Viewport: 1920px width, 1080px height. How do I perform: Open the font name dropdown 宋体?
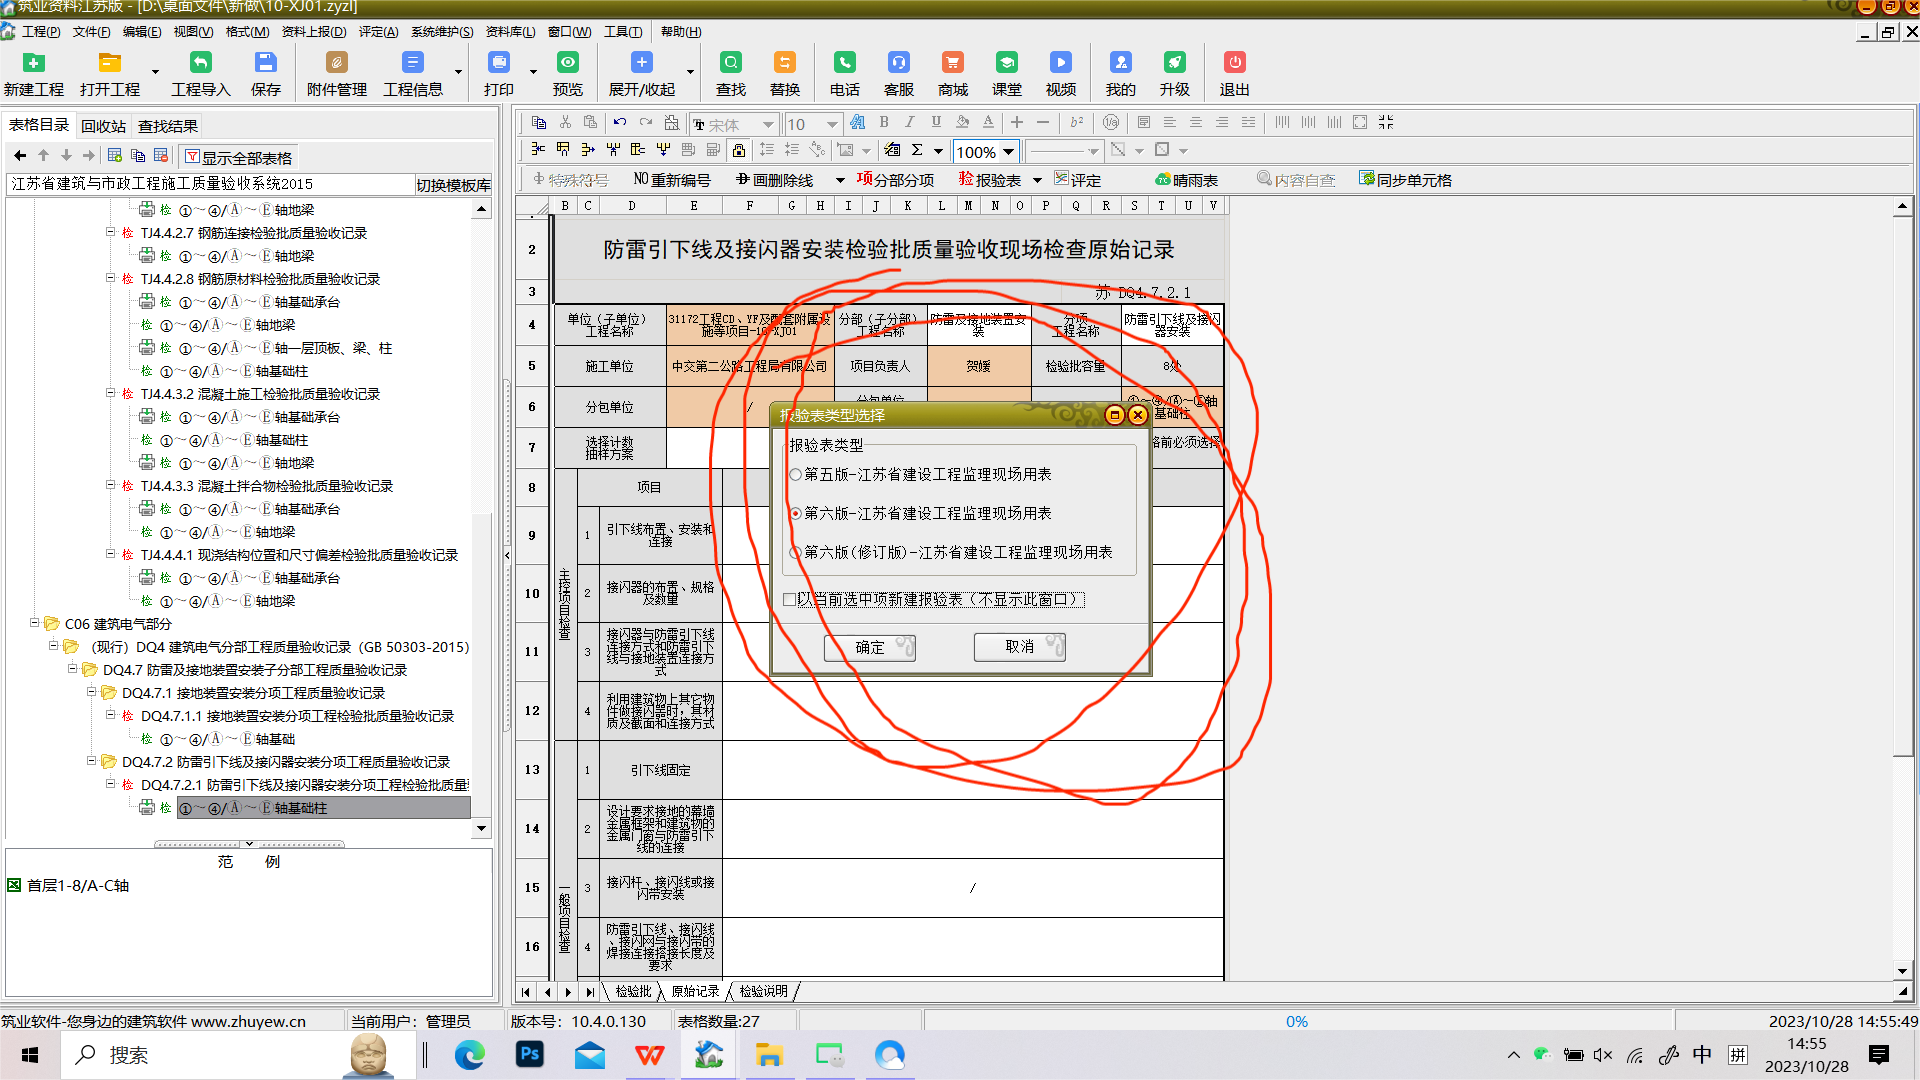point(768,125)
